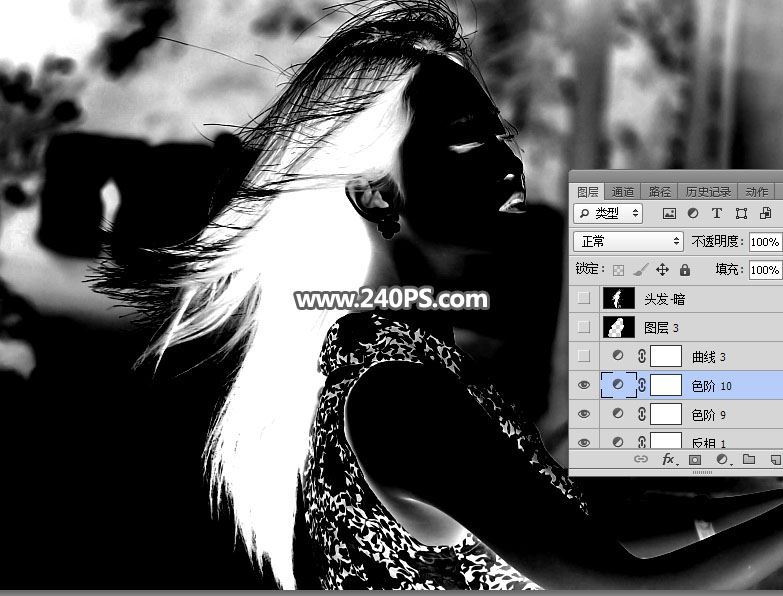Hide the 色阶 10 layer
Viewport: 783px width, 596px height.
click(583, 385)
